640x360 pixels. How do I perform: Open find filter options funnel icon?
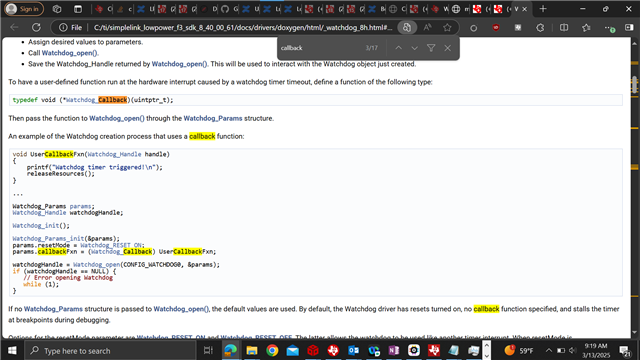[x=431, y=48]
